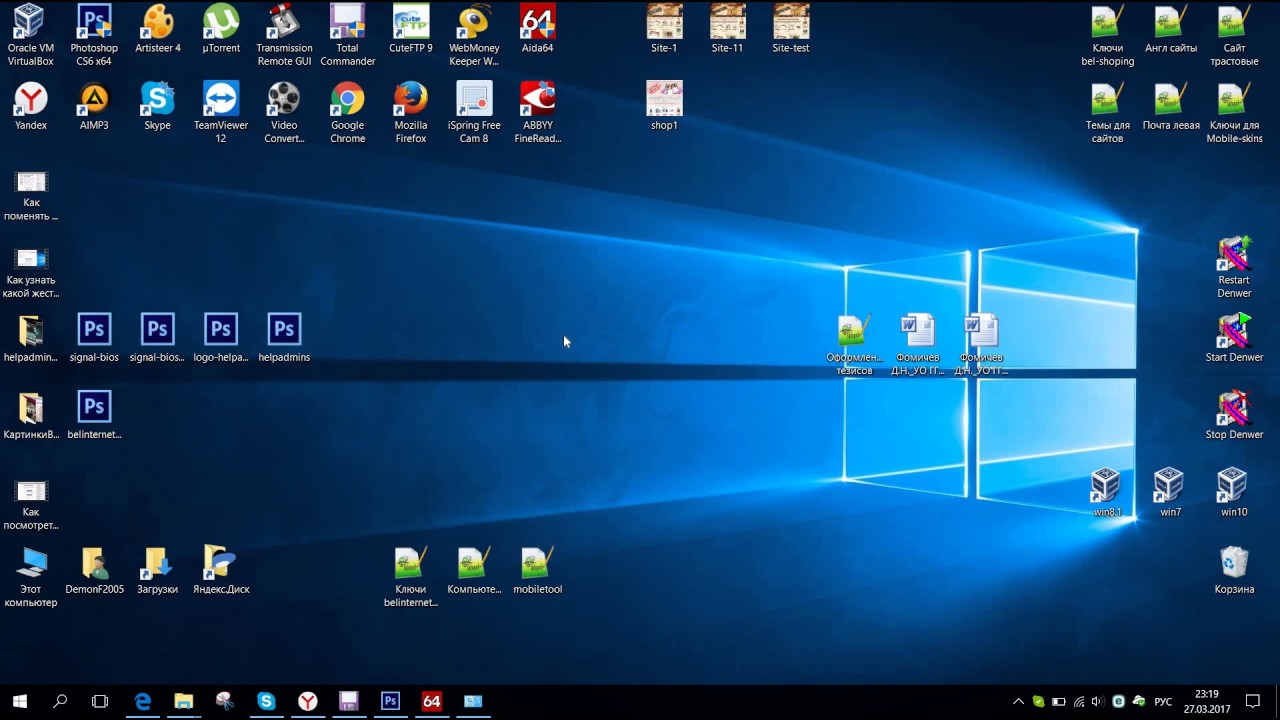Open the Action Center notifications icon
Viewport: 1280px width, 720px height.
1252,702
